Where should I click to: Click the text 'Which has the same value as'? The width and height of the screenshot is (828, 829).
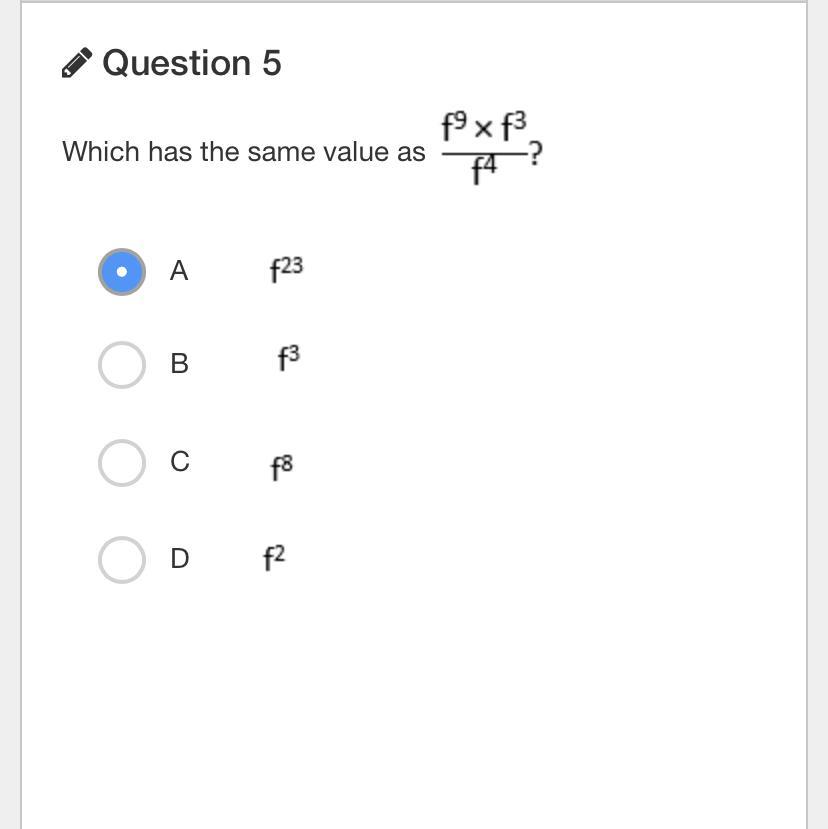tap(243, 152)
